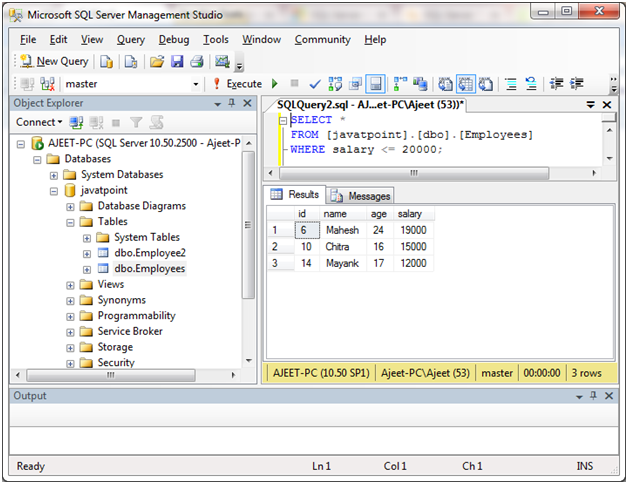Click the Save floppy disk icon
Image resolution: width=628 pixels, height=484 pixels.
coord(177,61)
